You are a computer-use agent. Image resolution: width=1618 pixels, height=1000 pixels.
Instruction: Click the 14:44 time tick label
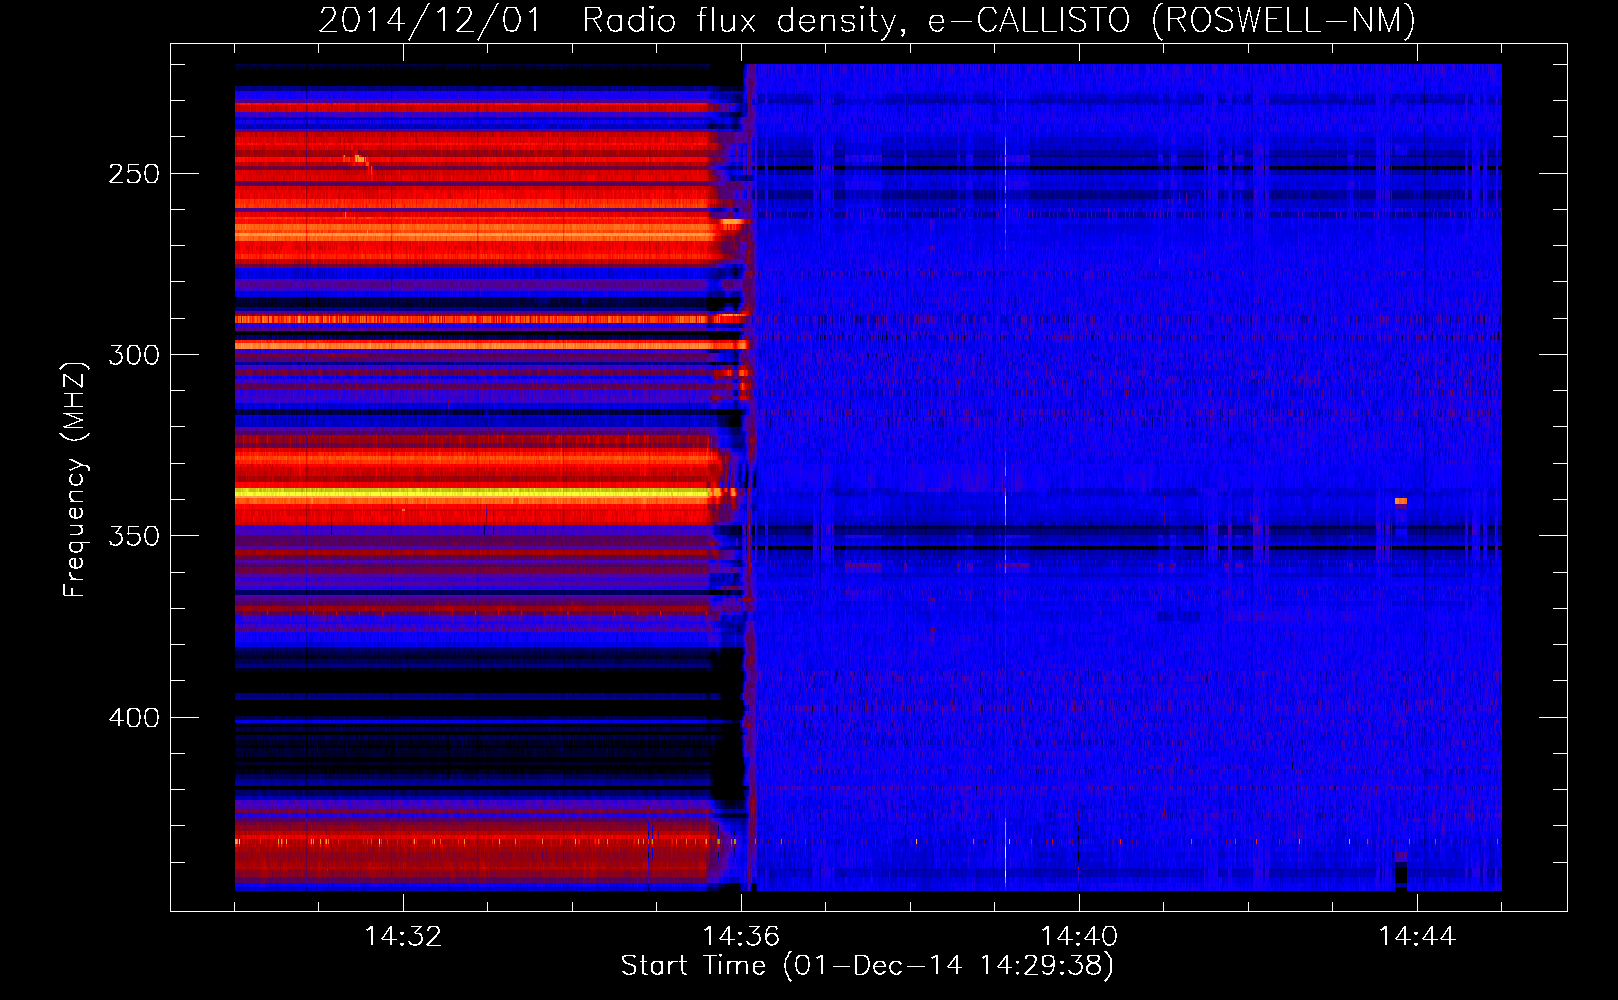pos(1417,937)
